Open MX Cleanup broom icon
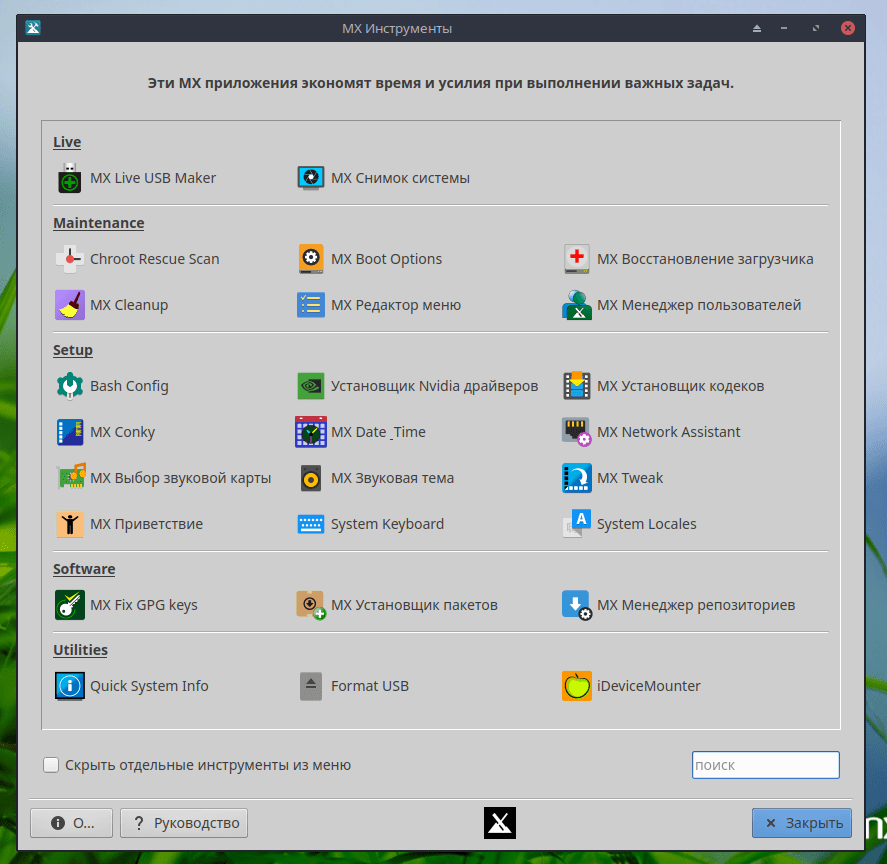887x864 pixels. click(x=69, y=305)
